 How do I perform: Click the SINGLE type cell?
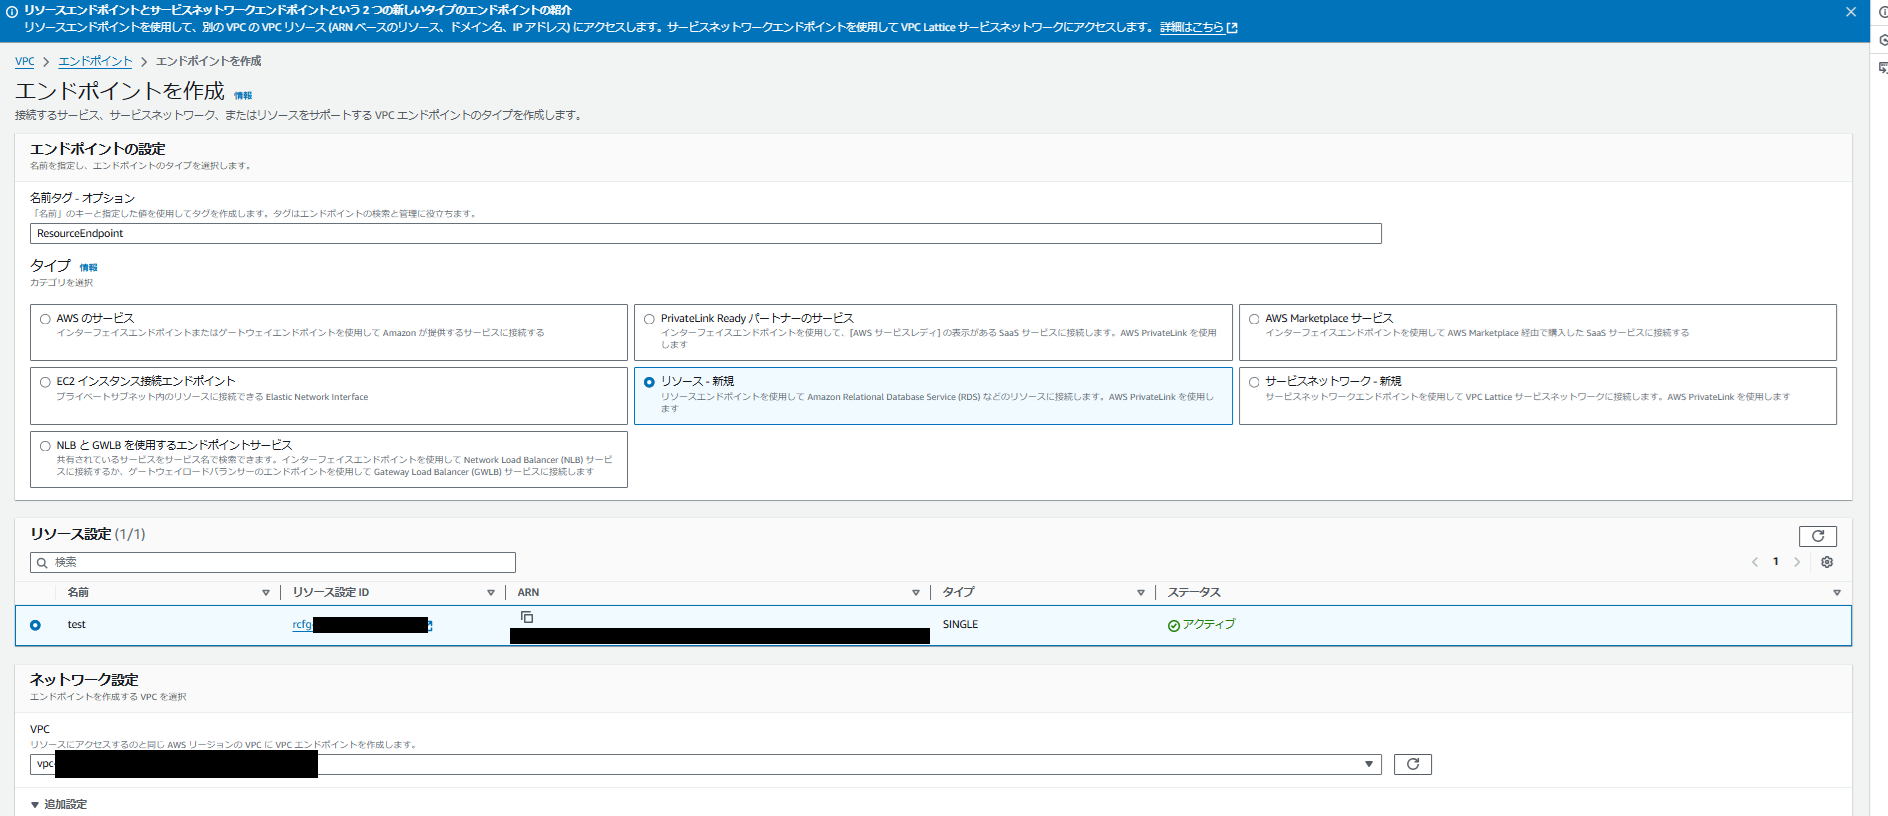tap(960, 624)
